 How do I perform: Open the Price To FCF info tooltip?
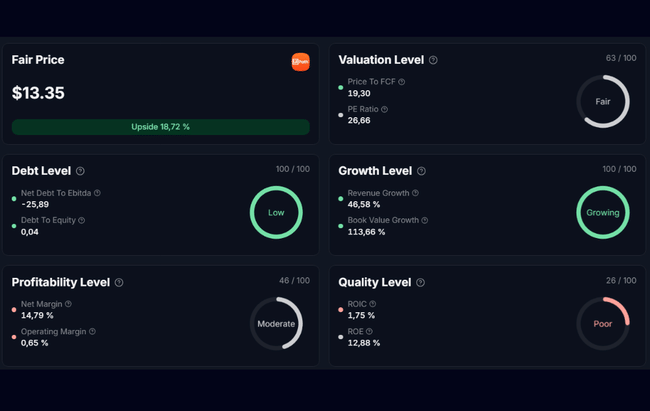click(x=402, y=82)
